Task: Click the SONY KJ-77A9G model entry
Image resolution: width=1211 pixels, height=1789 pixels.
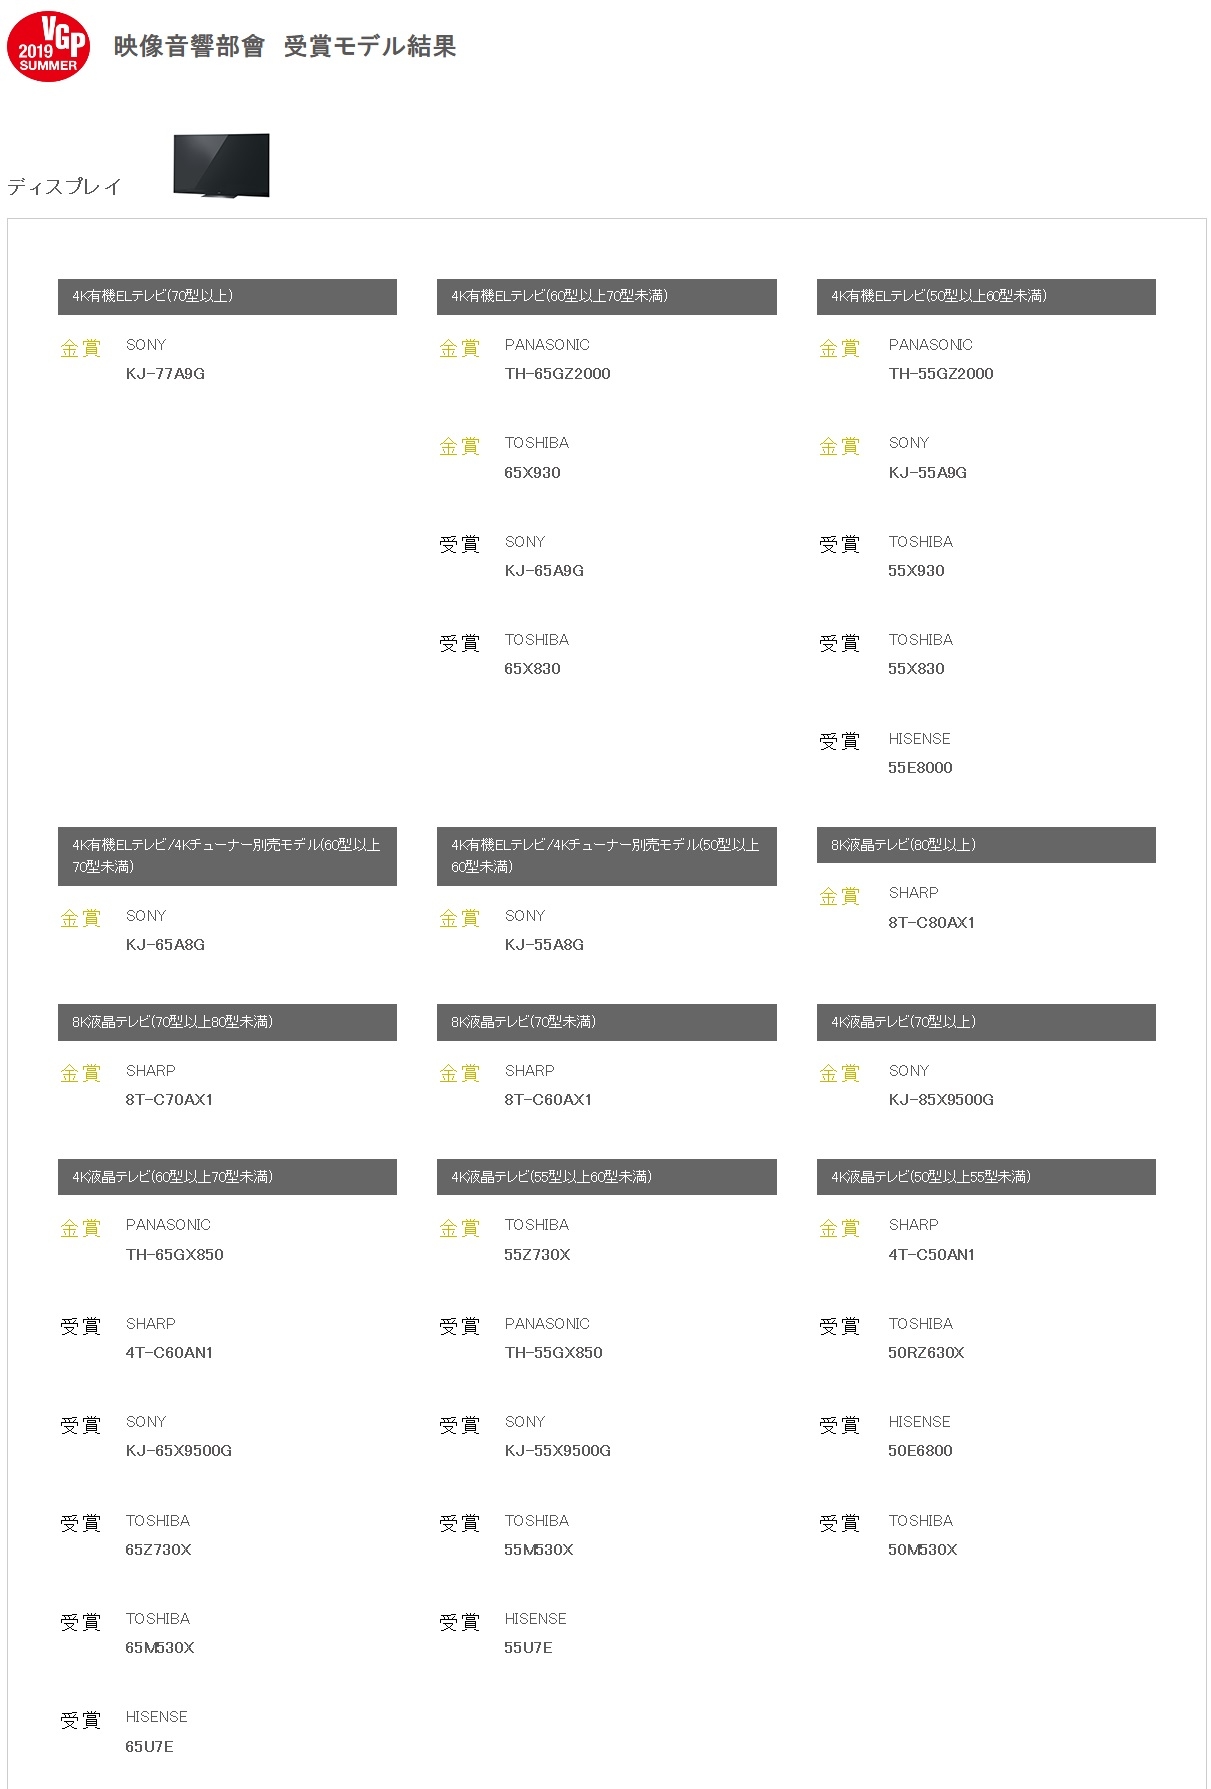Action: coord(165,374)
